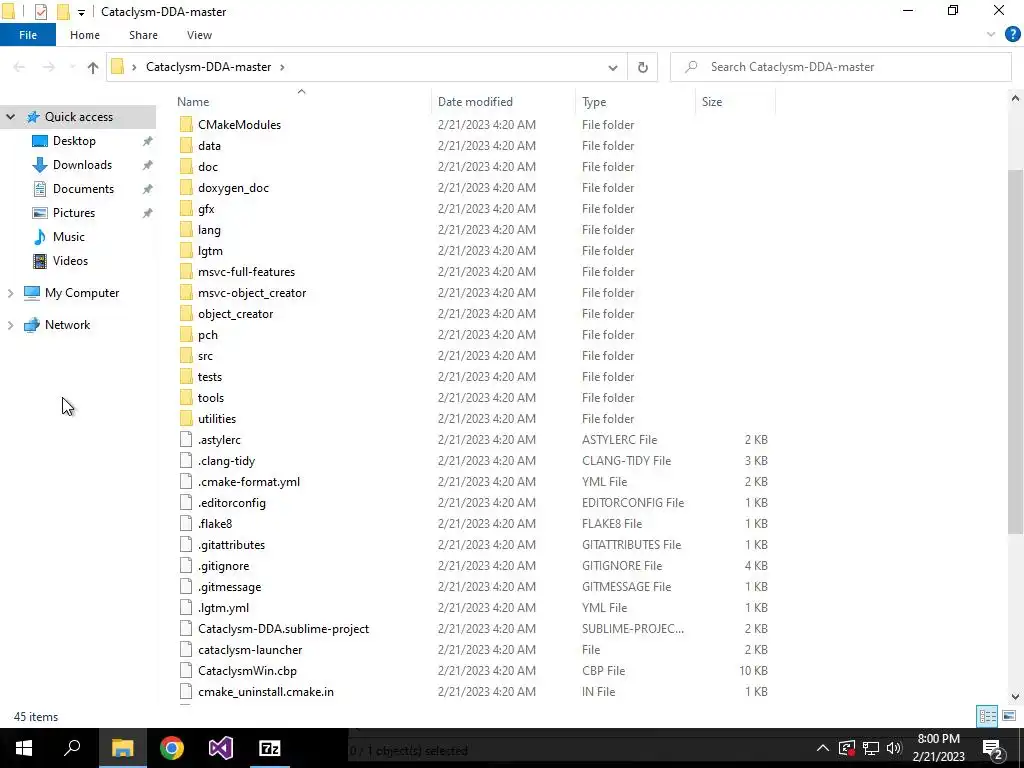Screen dimensions: 1024x768
Task: Open Music in the navigation pane
Action: [x=69, y=236]
